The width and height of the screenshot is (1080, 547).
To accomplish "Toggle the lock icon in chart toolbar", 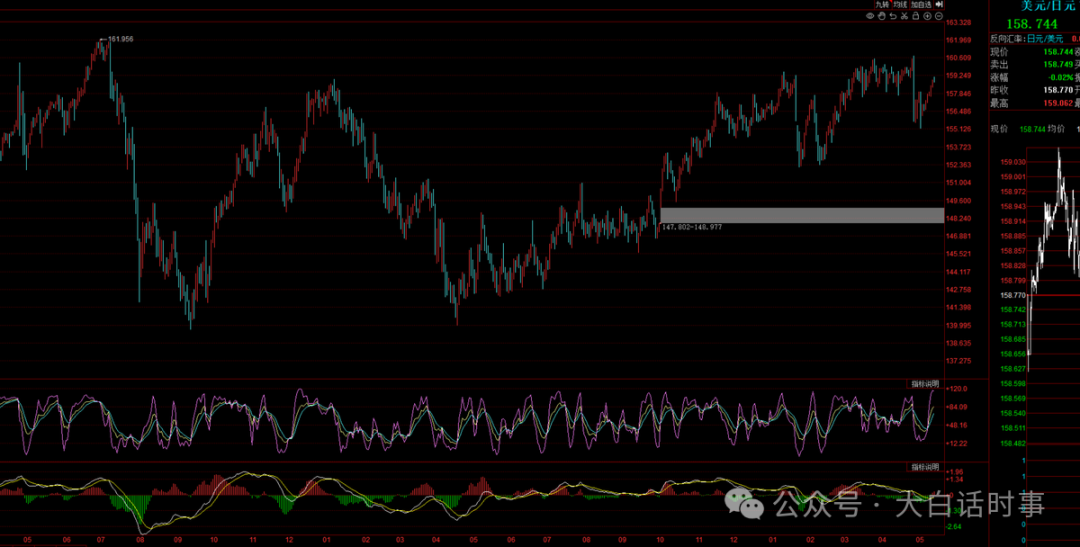I will tap(915, 16).
